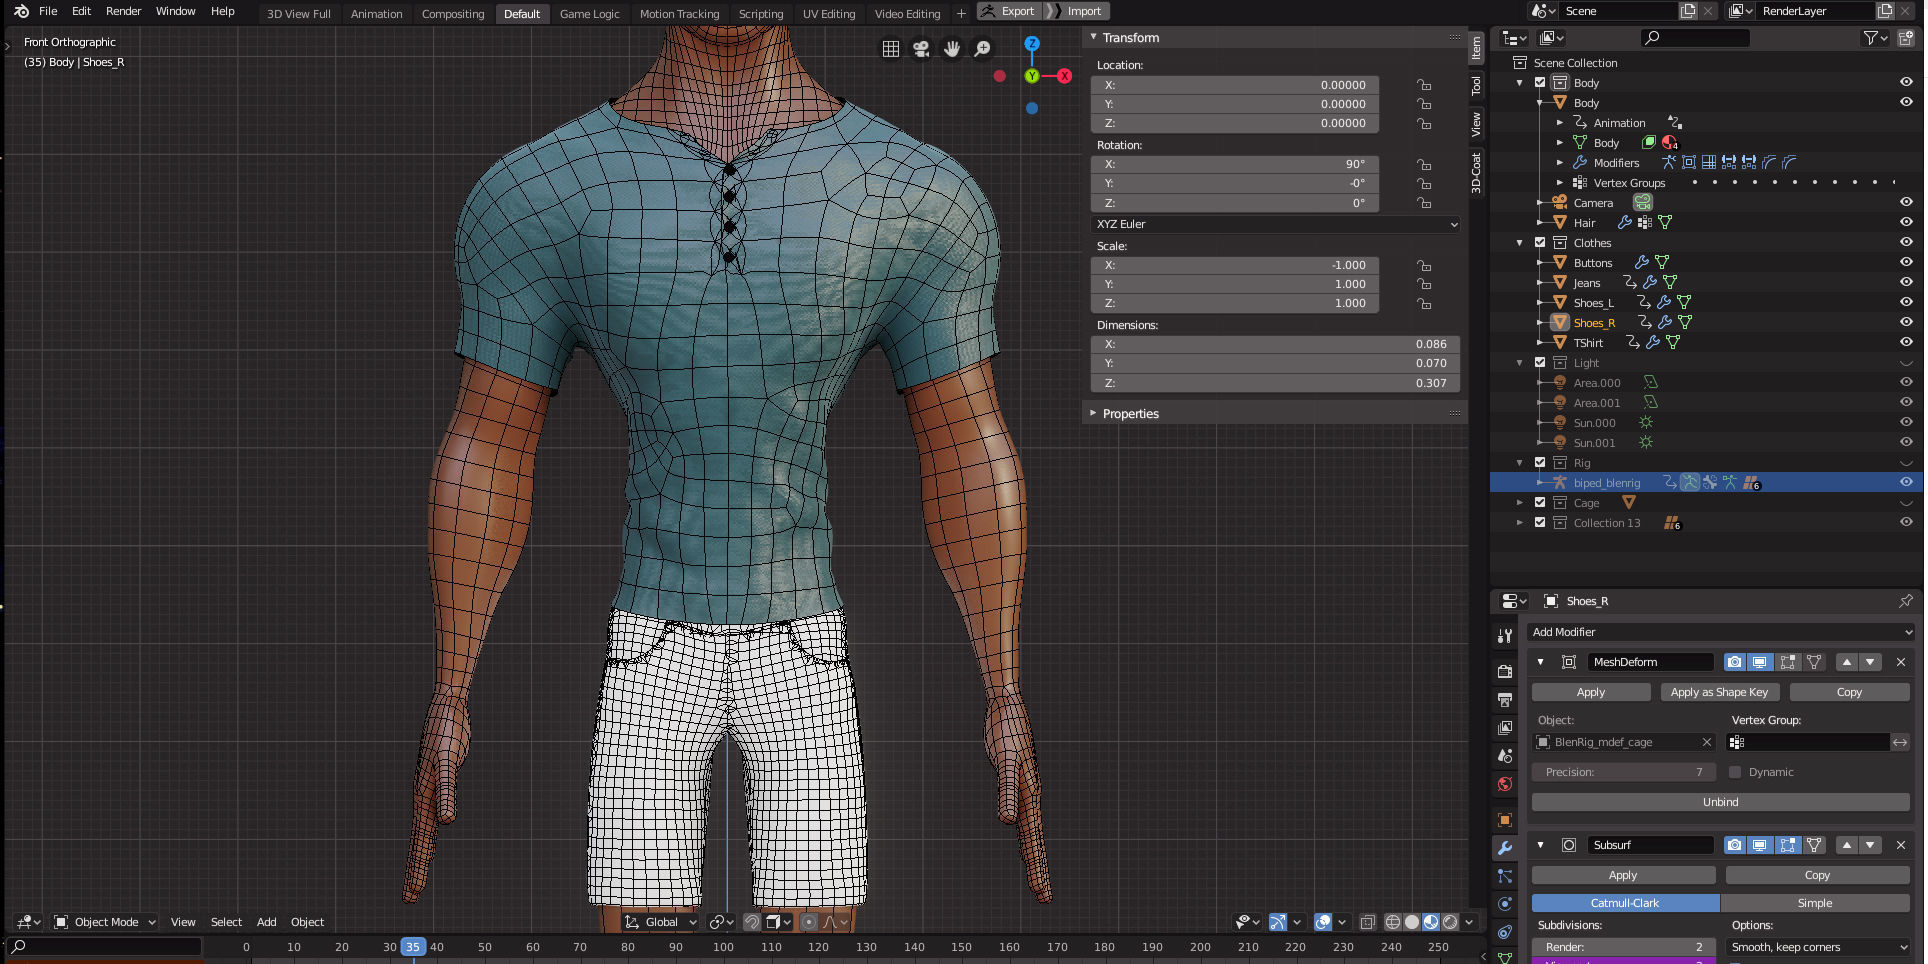Lock the Location X axis
The height and width of the screenshot is (964, 1928).
coord(1424,85)
